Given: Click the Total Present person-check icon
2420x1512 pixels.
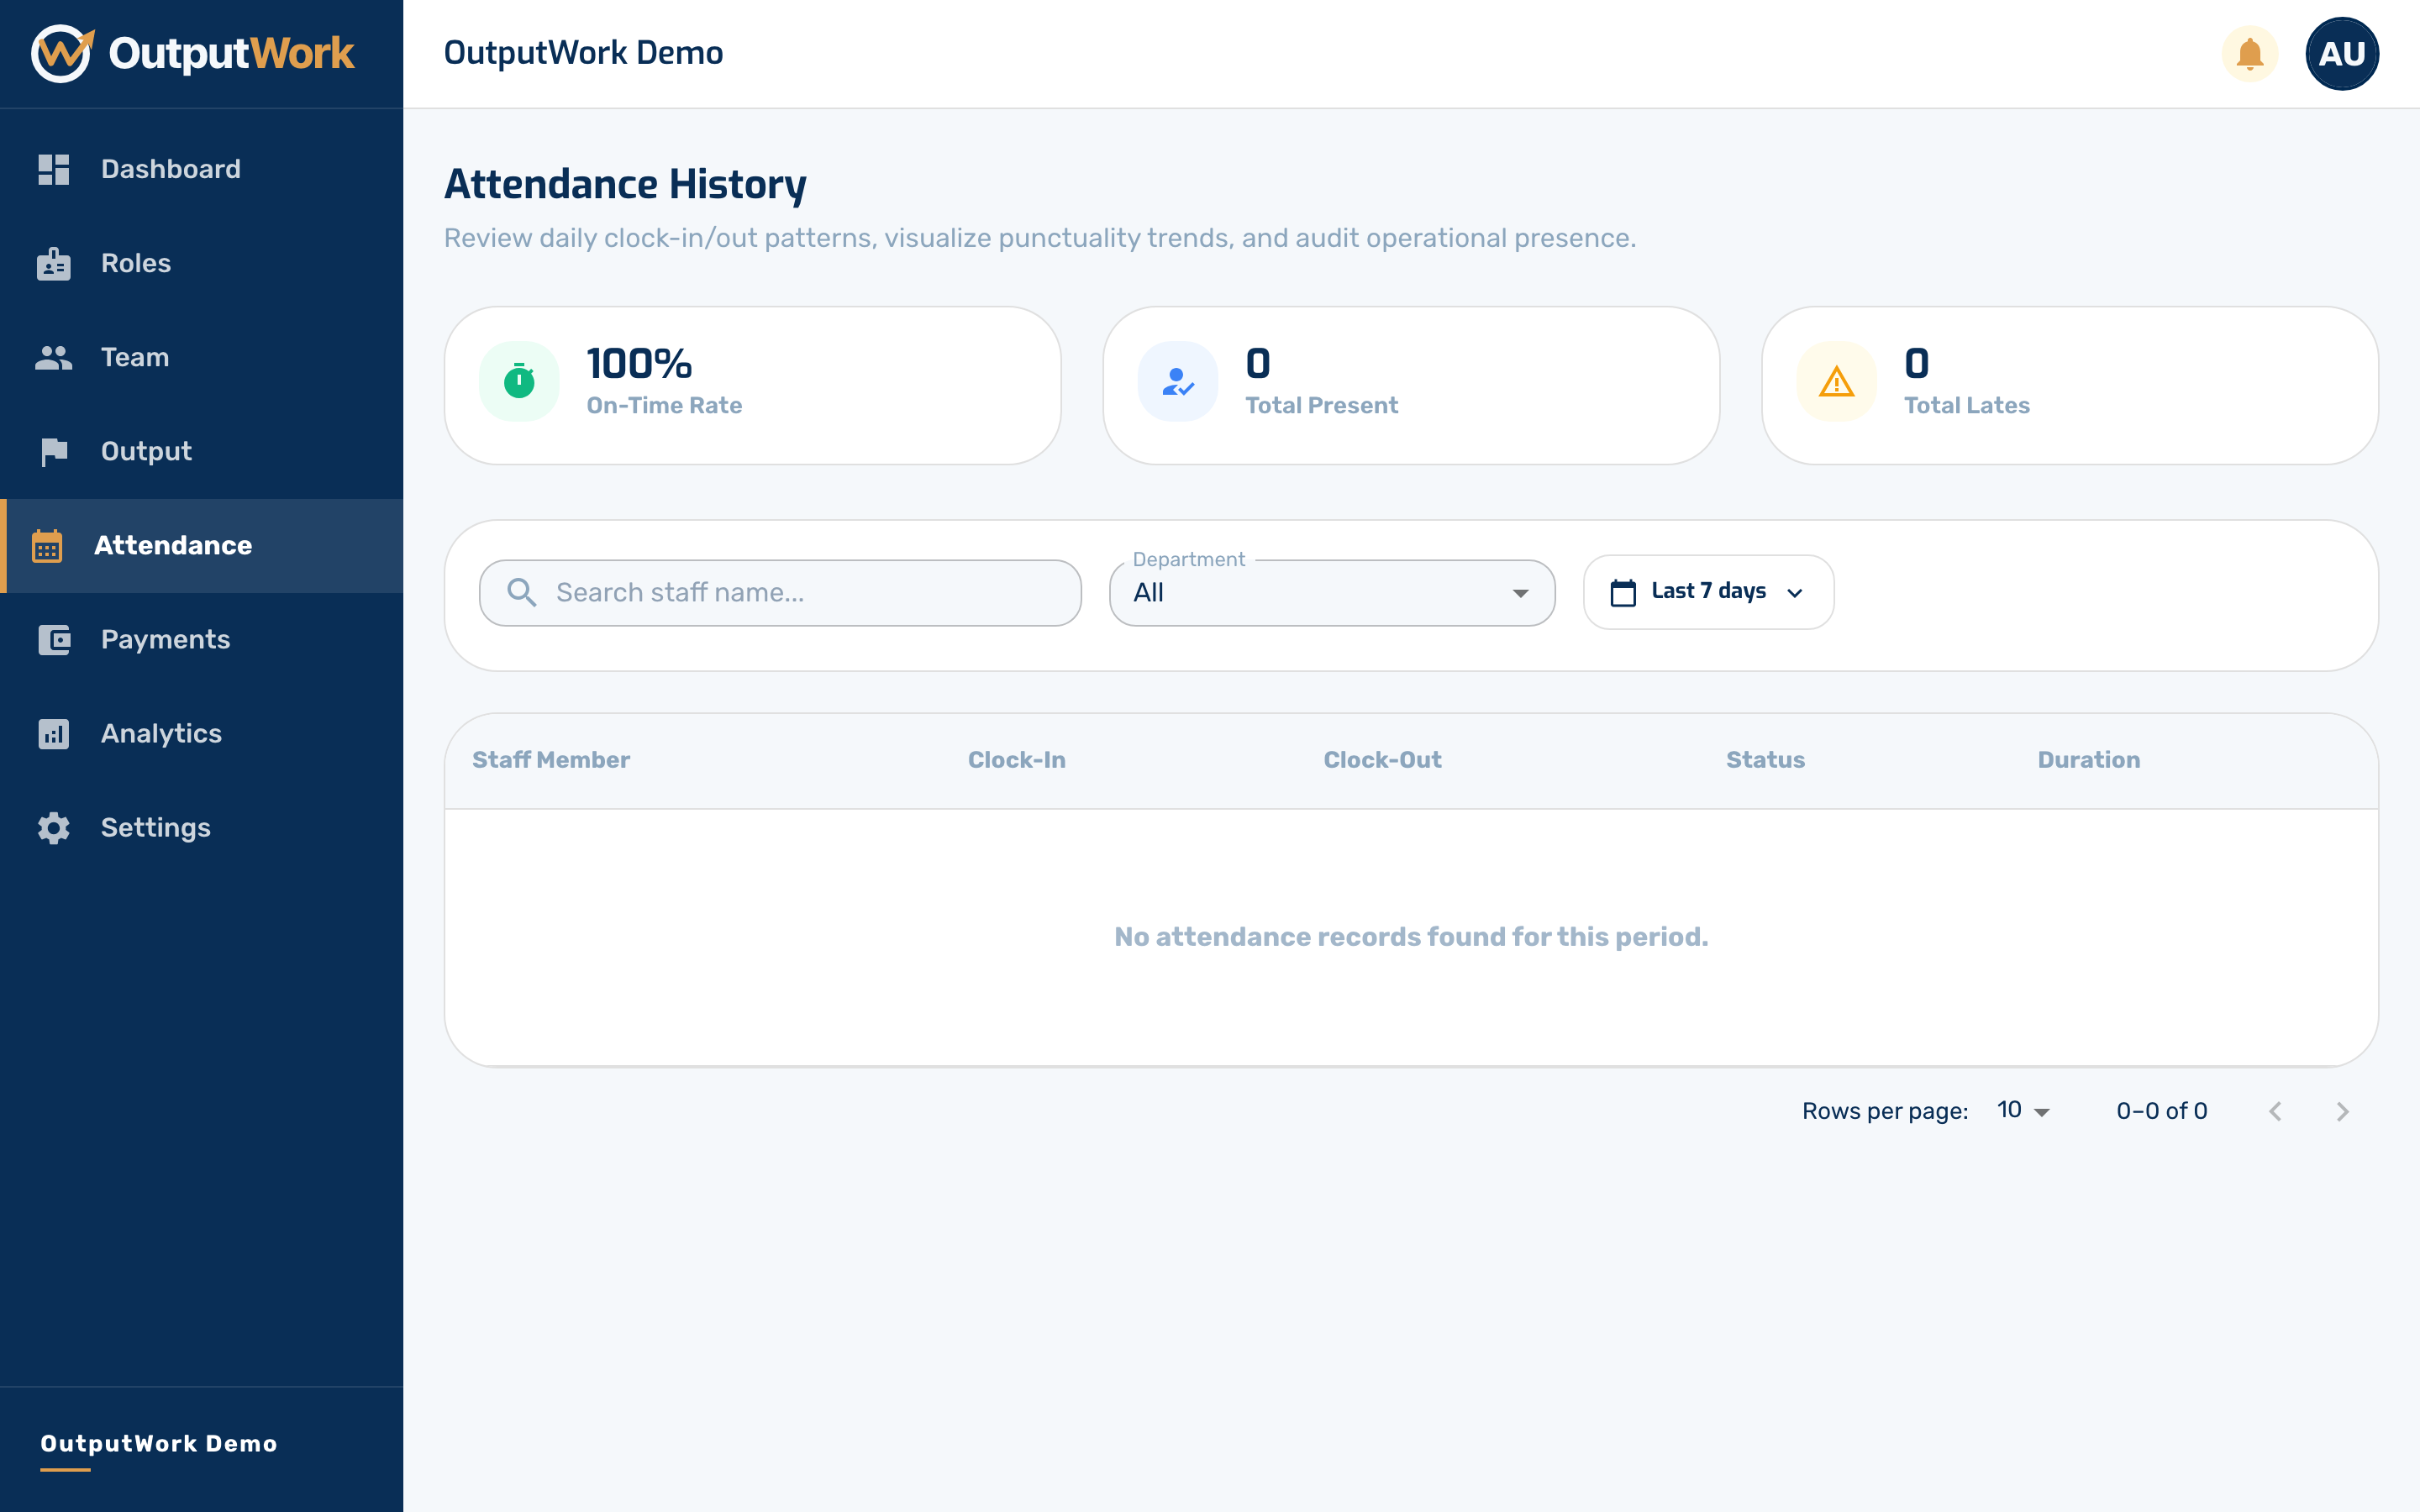Looking at the screenshot, I should click(1178, 381).
